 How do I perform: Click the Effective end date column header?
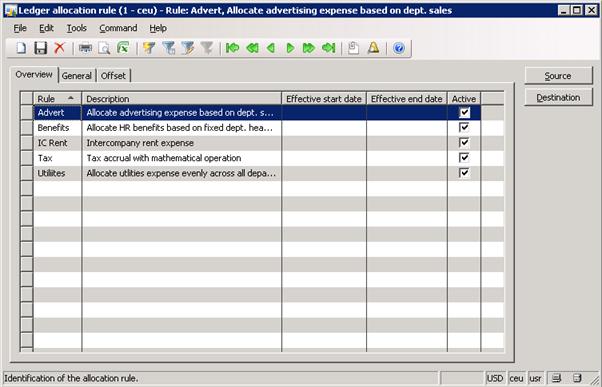coord(407,99)
